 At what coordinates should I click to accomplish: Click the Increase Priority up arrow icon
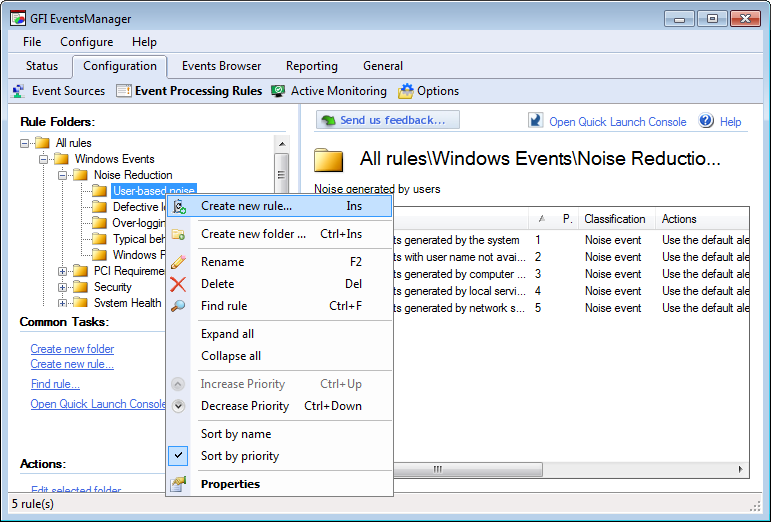(178, 384)
